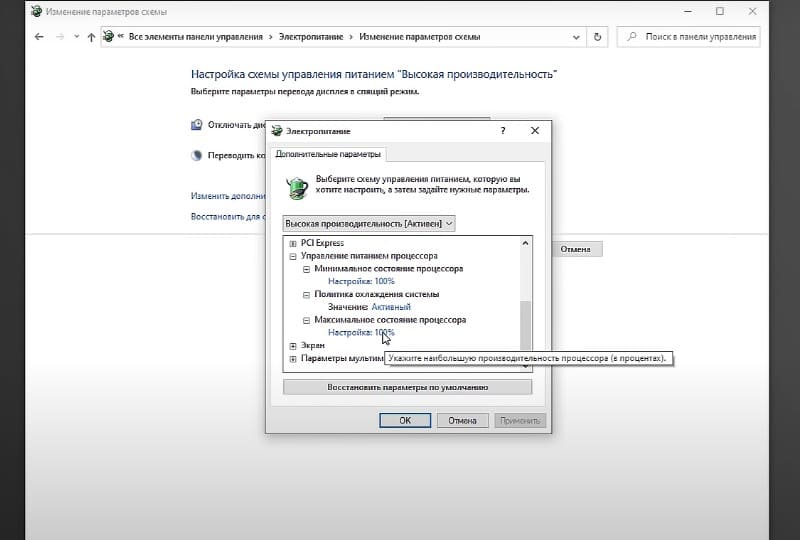This screenshot has height=540, width=800.
Task: Click Восстановить параметры по умолчанию button
Action: coord(407,387)
